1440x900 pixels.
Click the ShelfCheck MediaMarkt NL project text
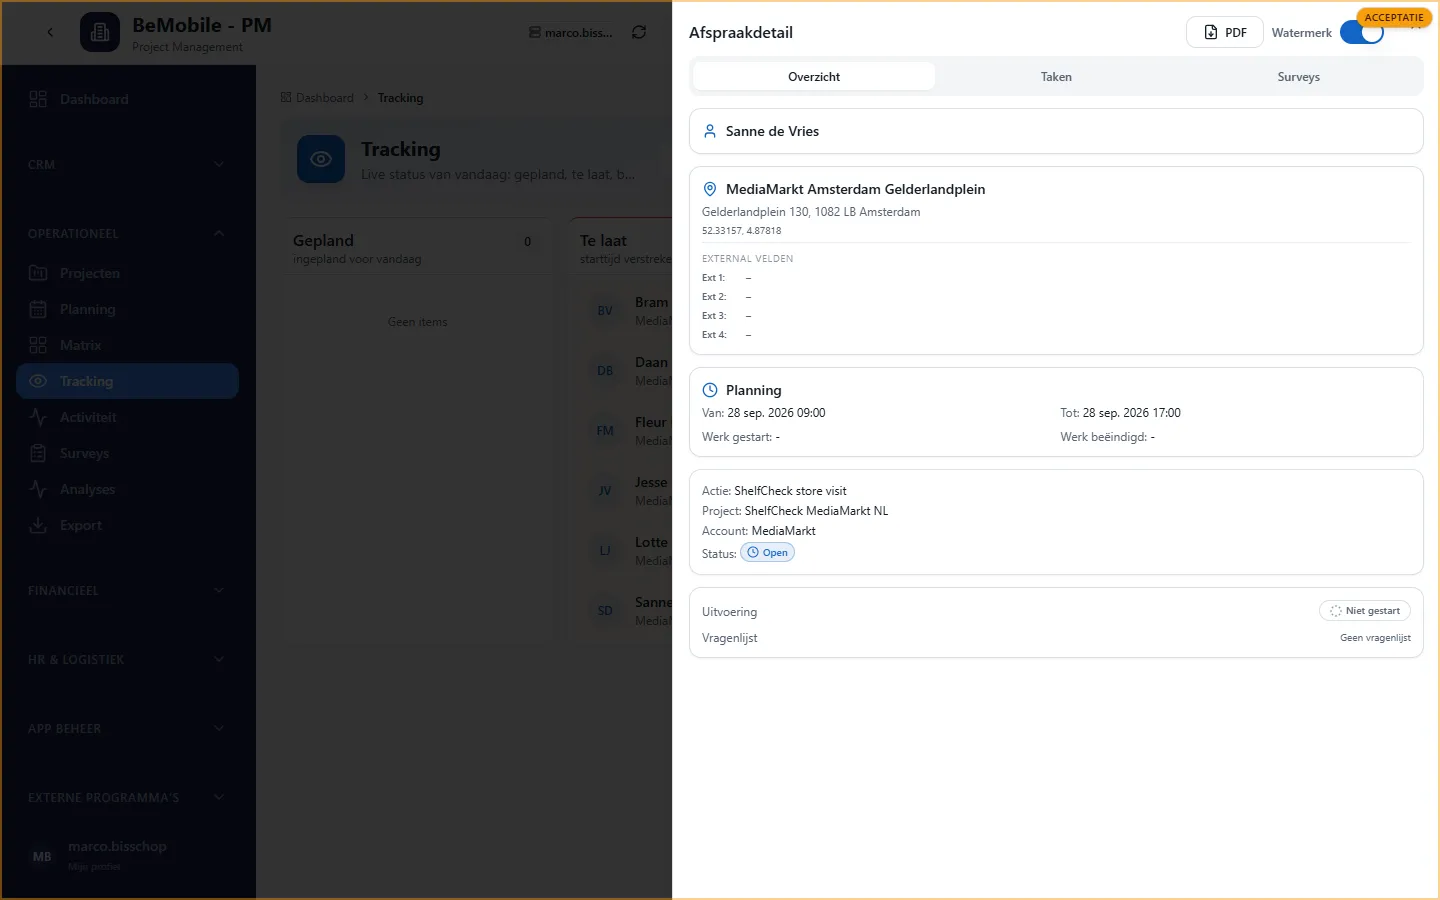[816, 511]
